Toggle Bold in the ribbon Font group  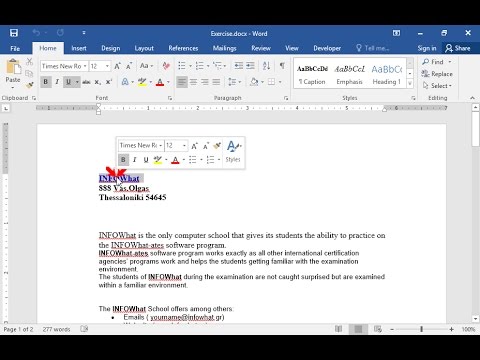(46, 82)
